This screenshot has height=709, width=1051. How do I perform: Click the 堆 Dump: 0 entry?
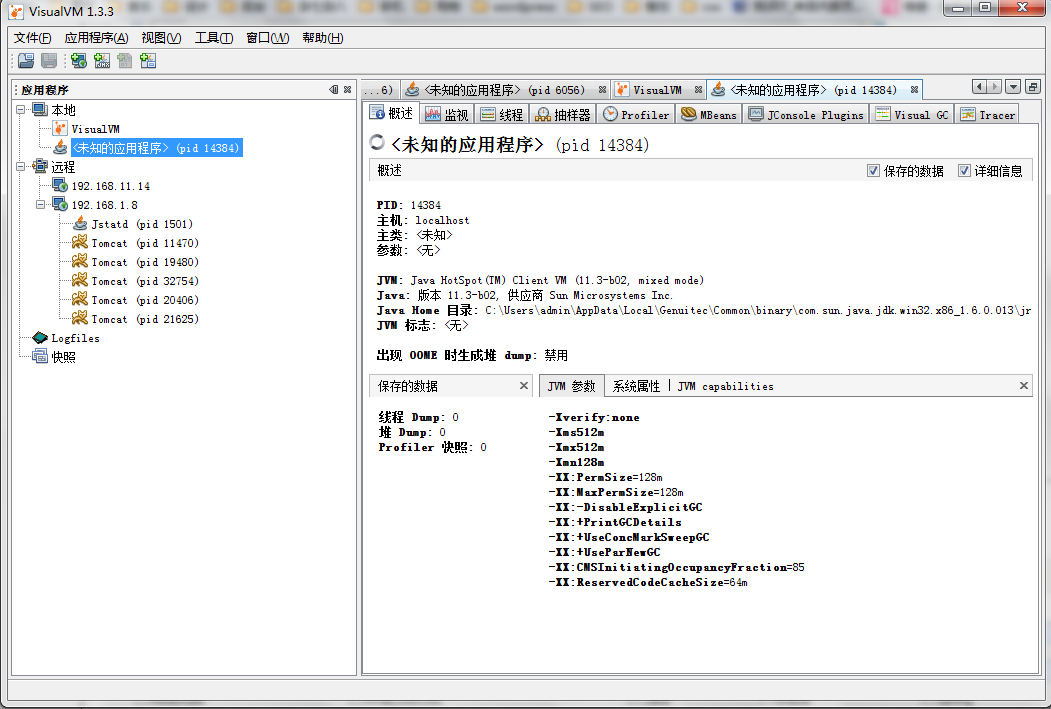[x=412, y=432]
